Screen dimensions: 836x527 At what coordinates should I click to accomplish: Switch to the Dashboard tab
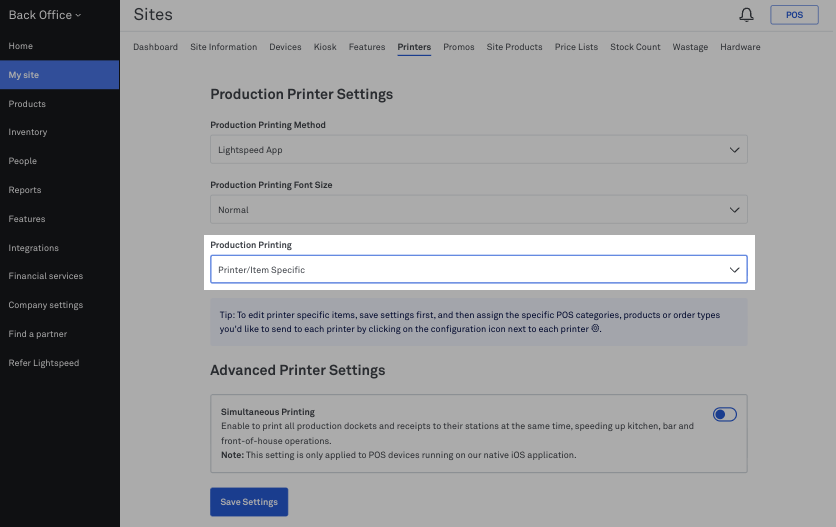(155, 47)
